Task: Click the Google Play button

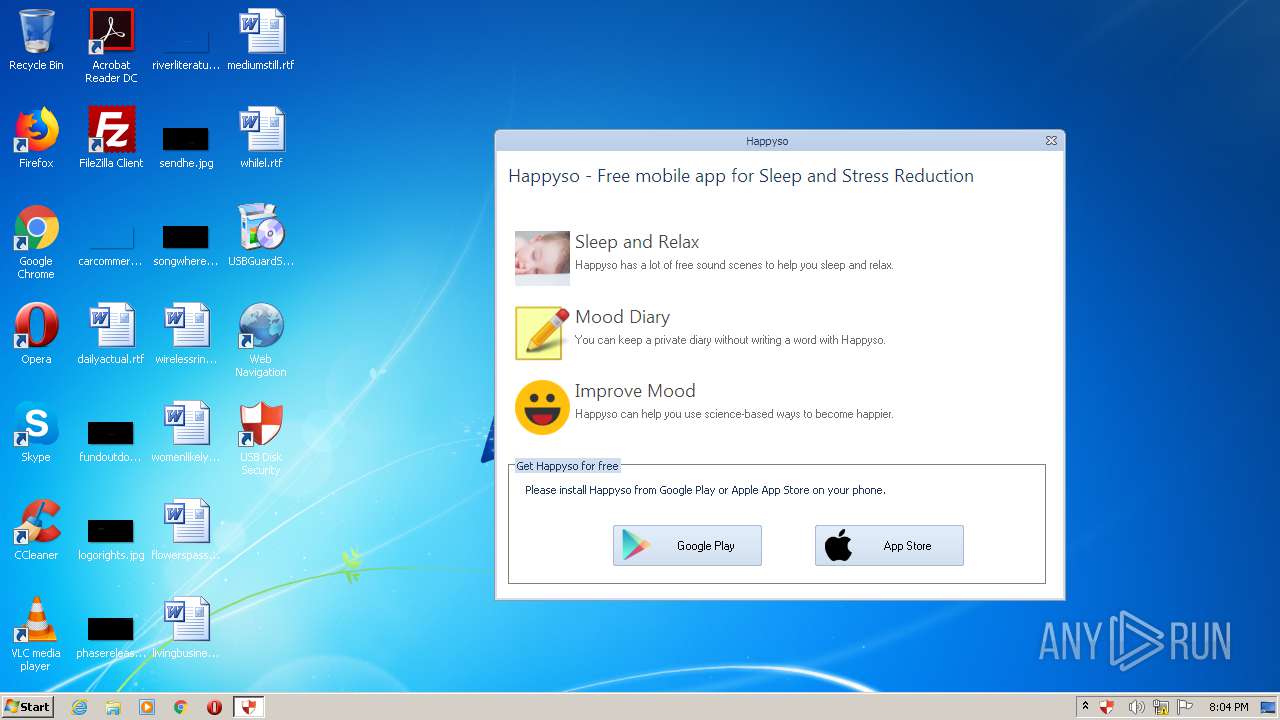Action: (x=687, y=546)
